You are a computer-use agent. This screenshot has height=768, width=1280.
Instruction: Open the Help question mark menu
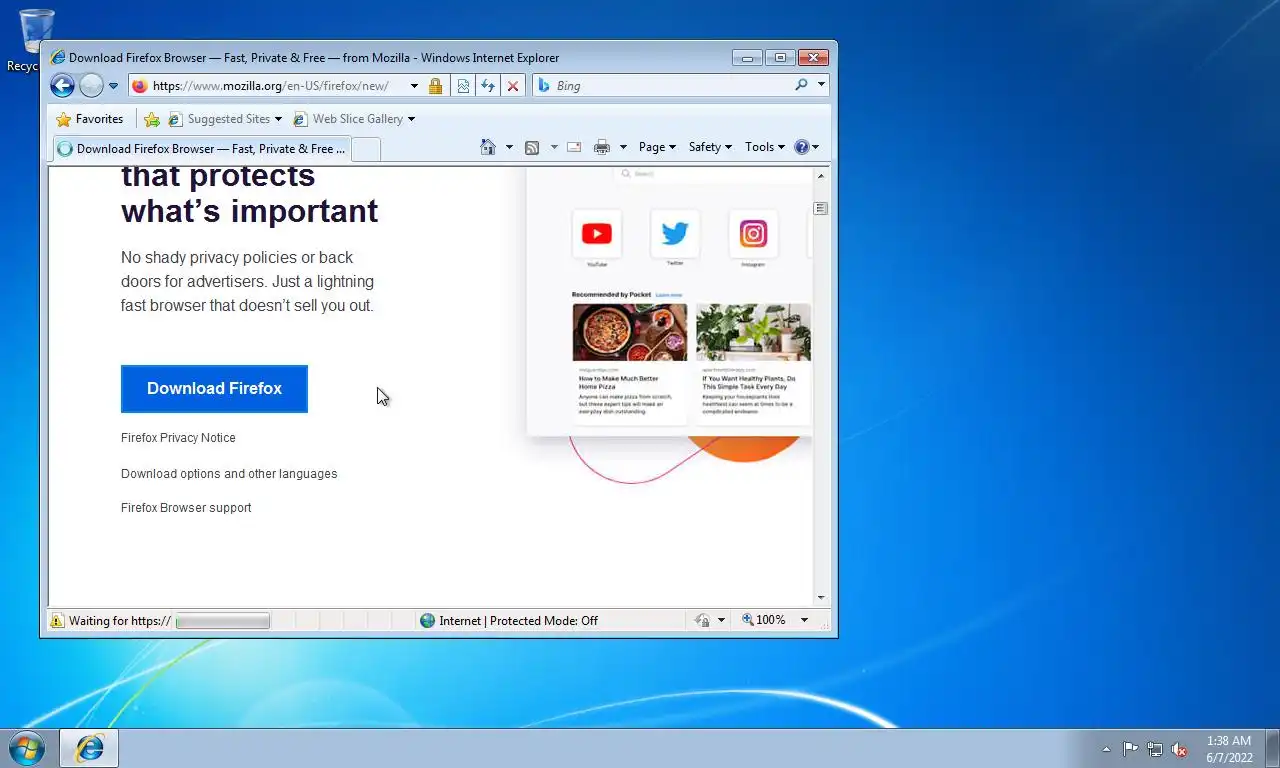point(806,147)
